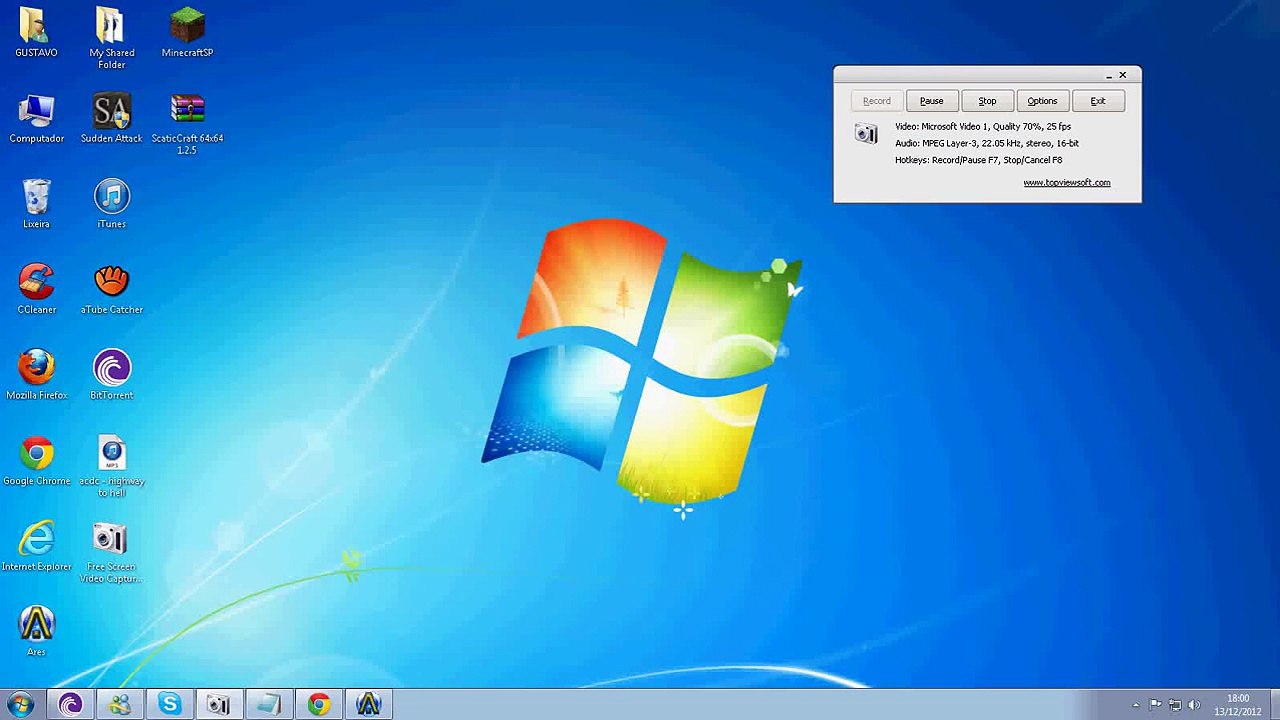This screenshot has width=1280, height=720.
Task: Click the greyed-out Record button
Action: point(876,101)
